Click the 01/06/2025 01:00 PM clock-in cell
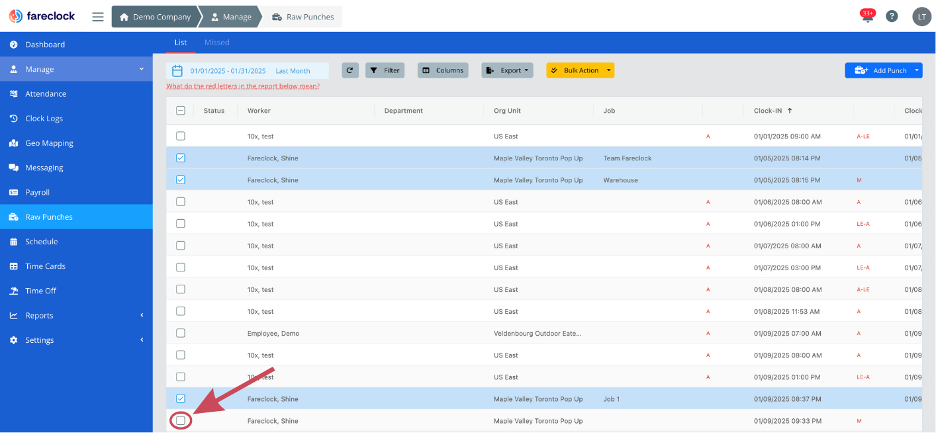936x434 pixels. click(787, 224)
